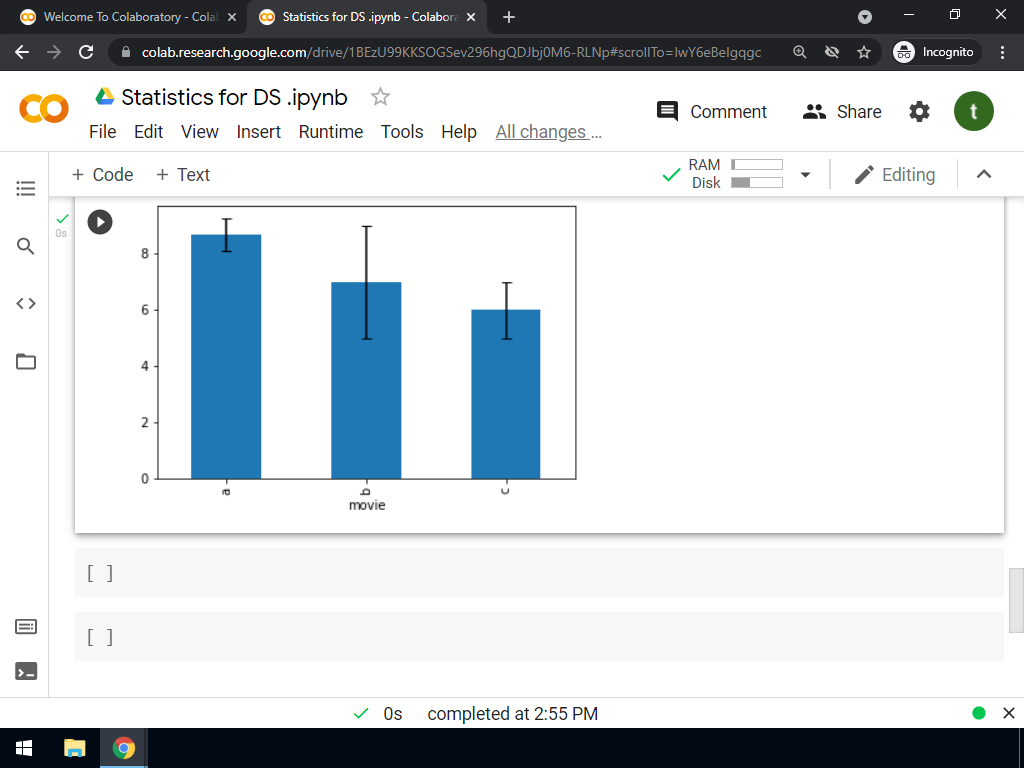Image resolution: width=1024 pixels, height=768 pixels.
Task: Click the notebook vertical scrollbar
Action: 1016,600
